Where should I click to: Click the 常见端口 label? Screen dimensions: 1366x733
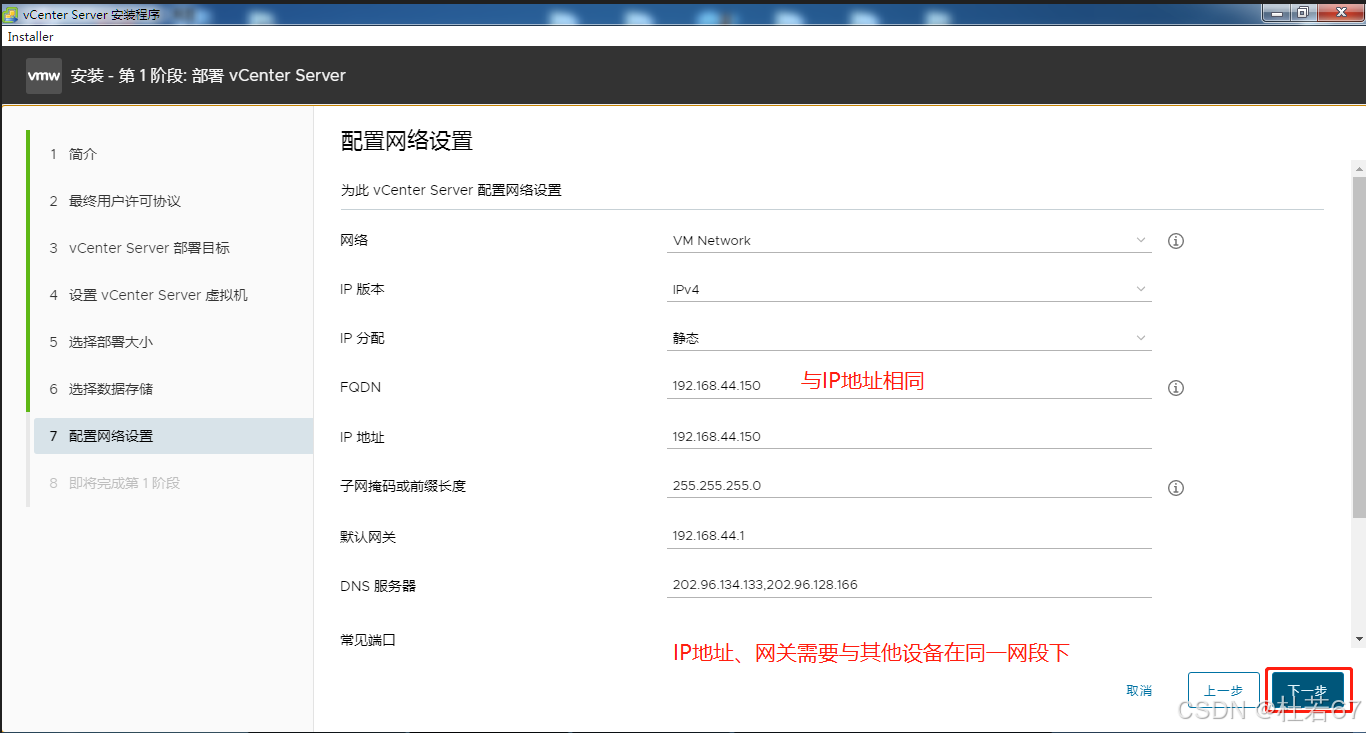tap(368, 640)
